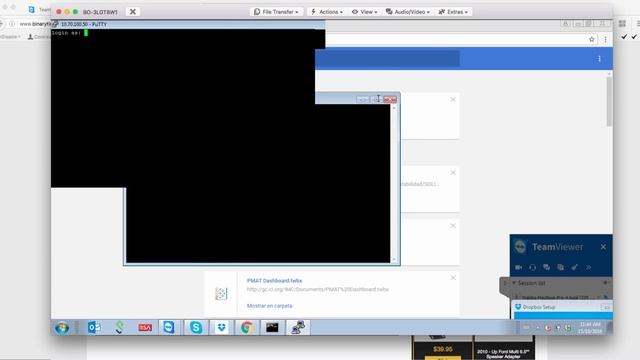Image resolution: width=640 pixels, height=360 pixels.
Task: Click the TeamViewer panel file box icon
Action: pos(560,267)
